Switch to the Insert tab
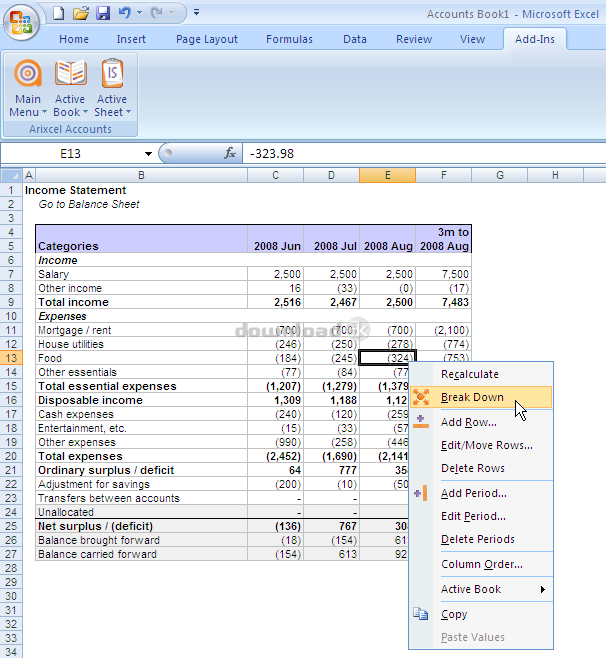 (131, 39)
